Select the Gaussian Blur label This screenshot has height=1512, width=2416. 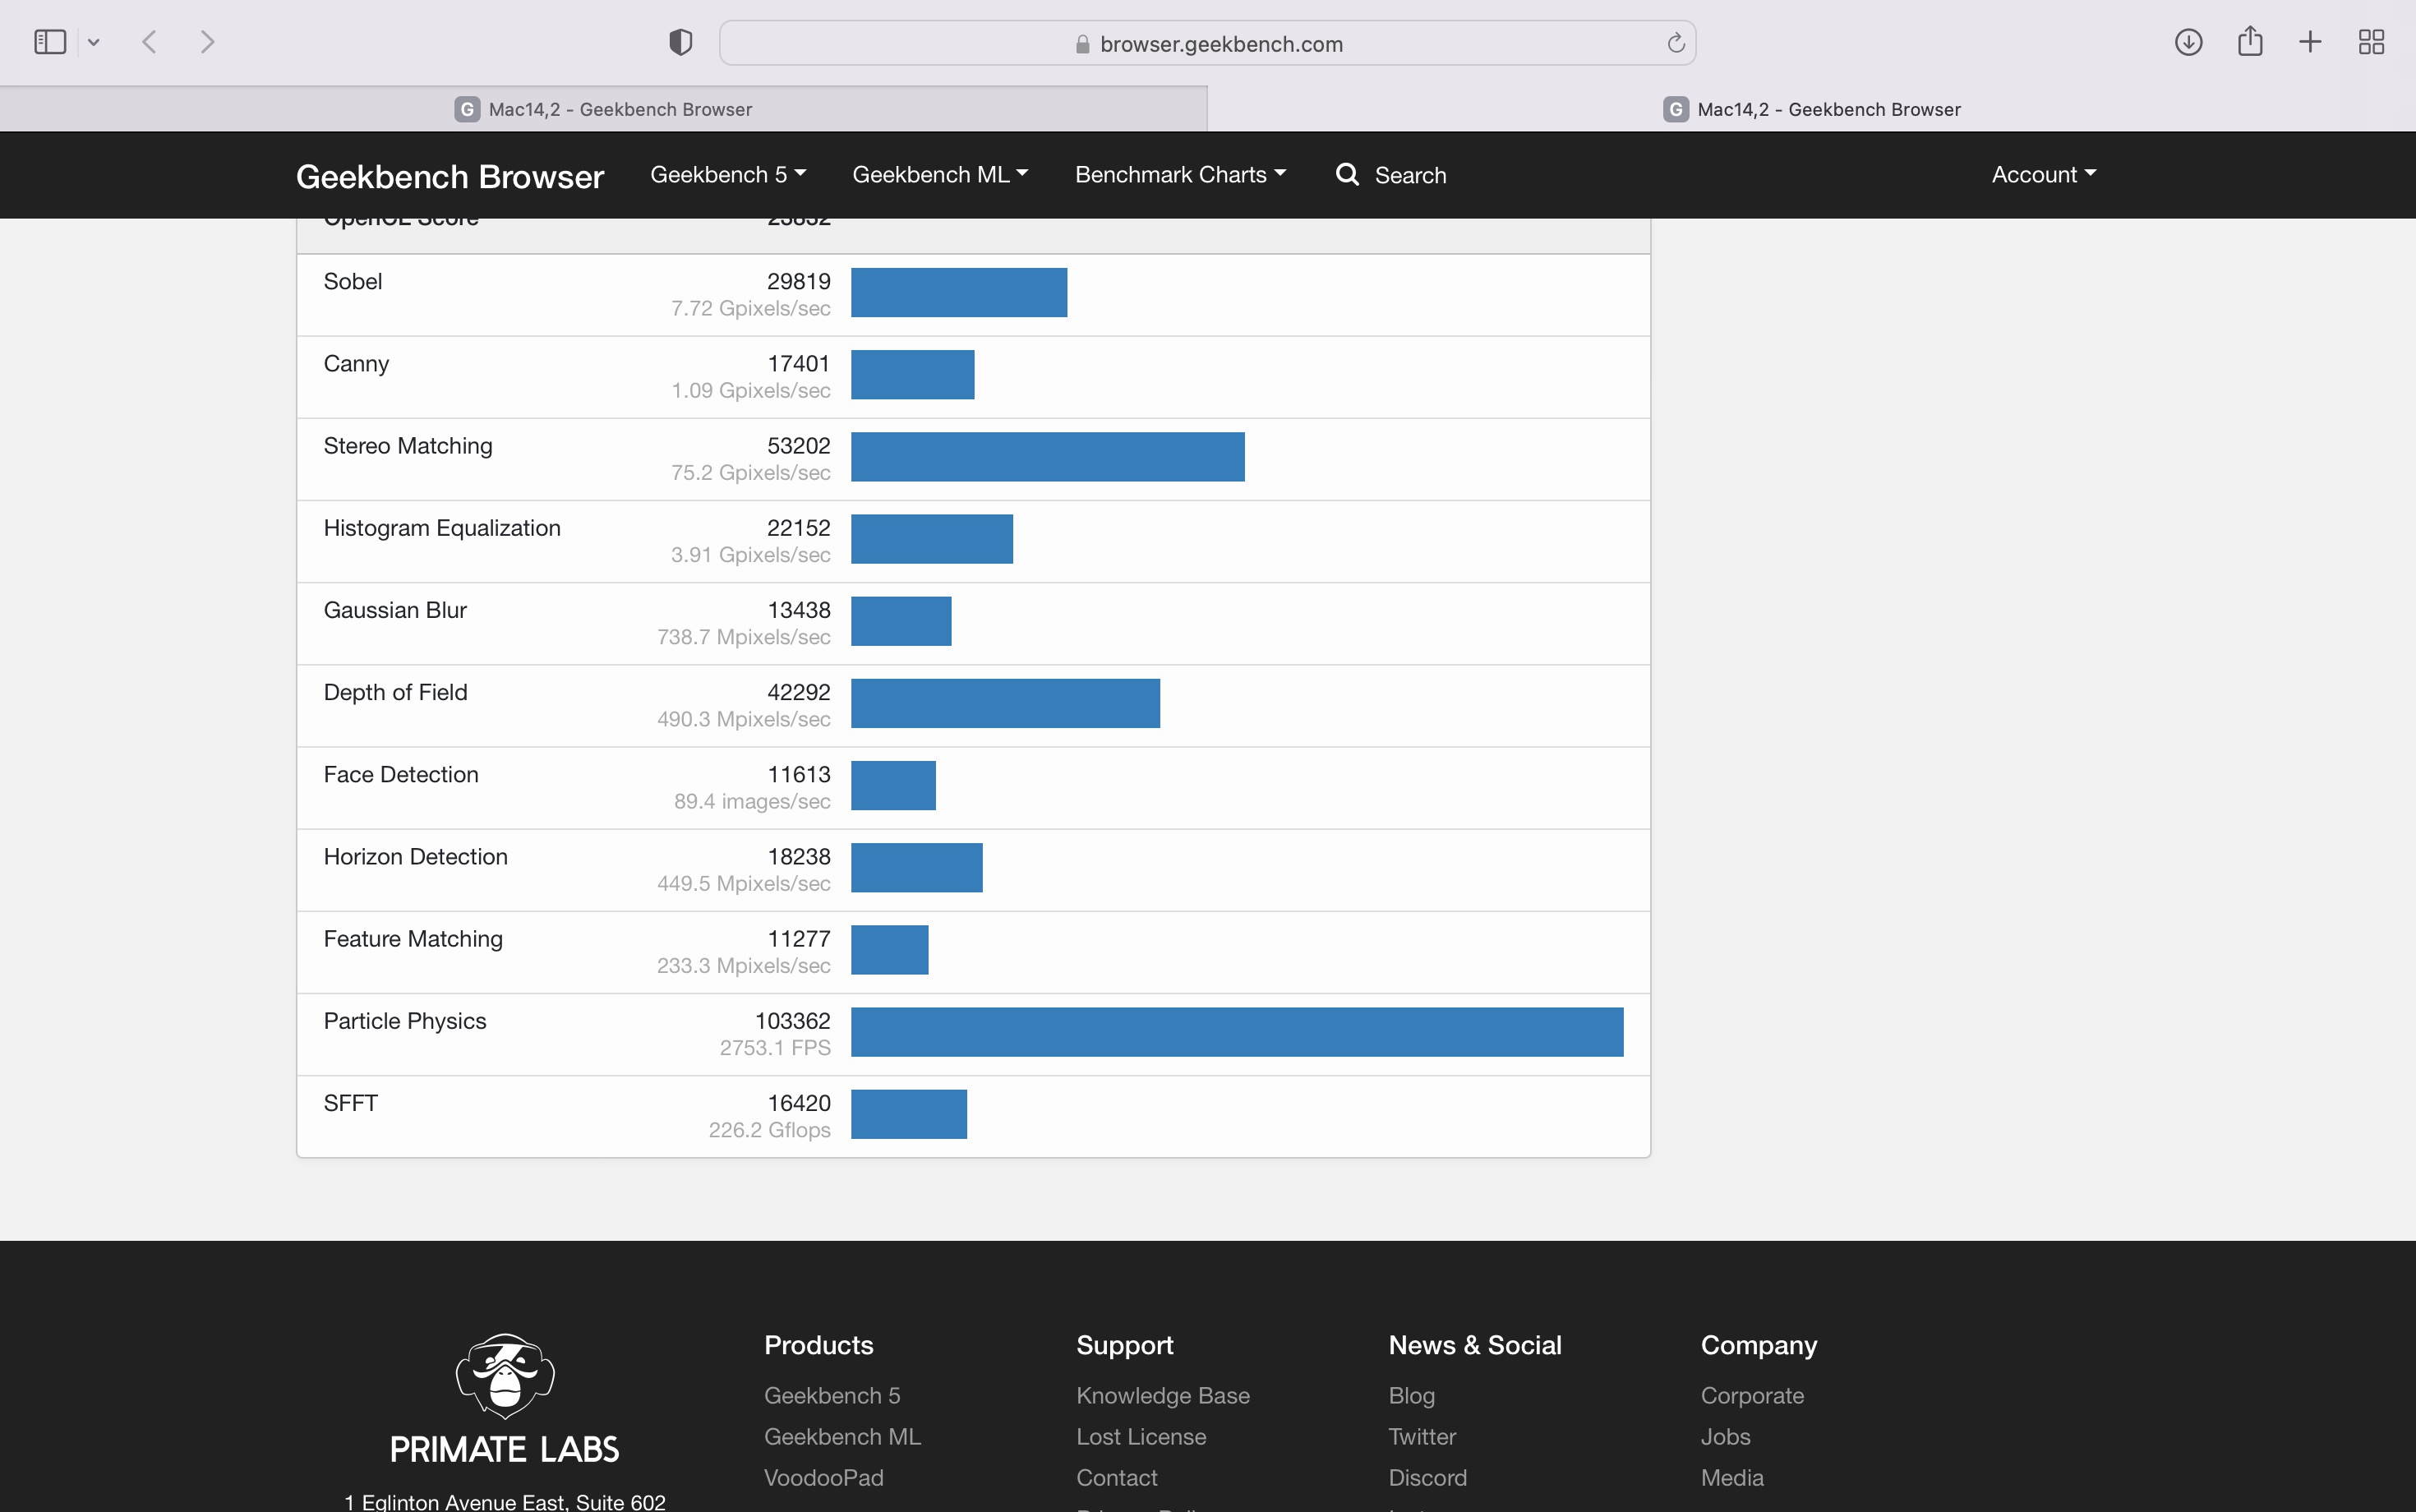click(x=395, y=610)
